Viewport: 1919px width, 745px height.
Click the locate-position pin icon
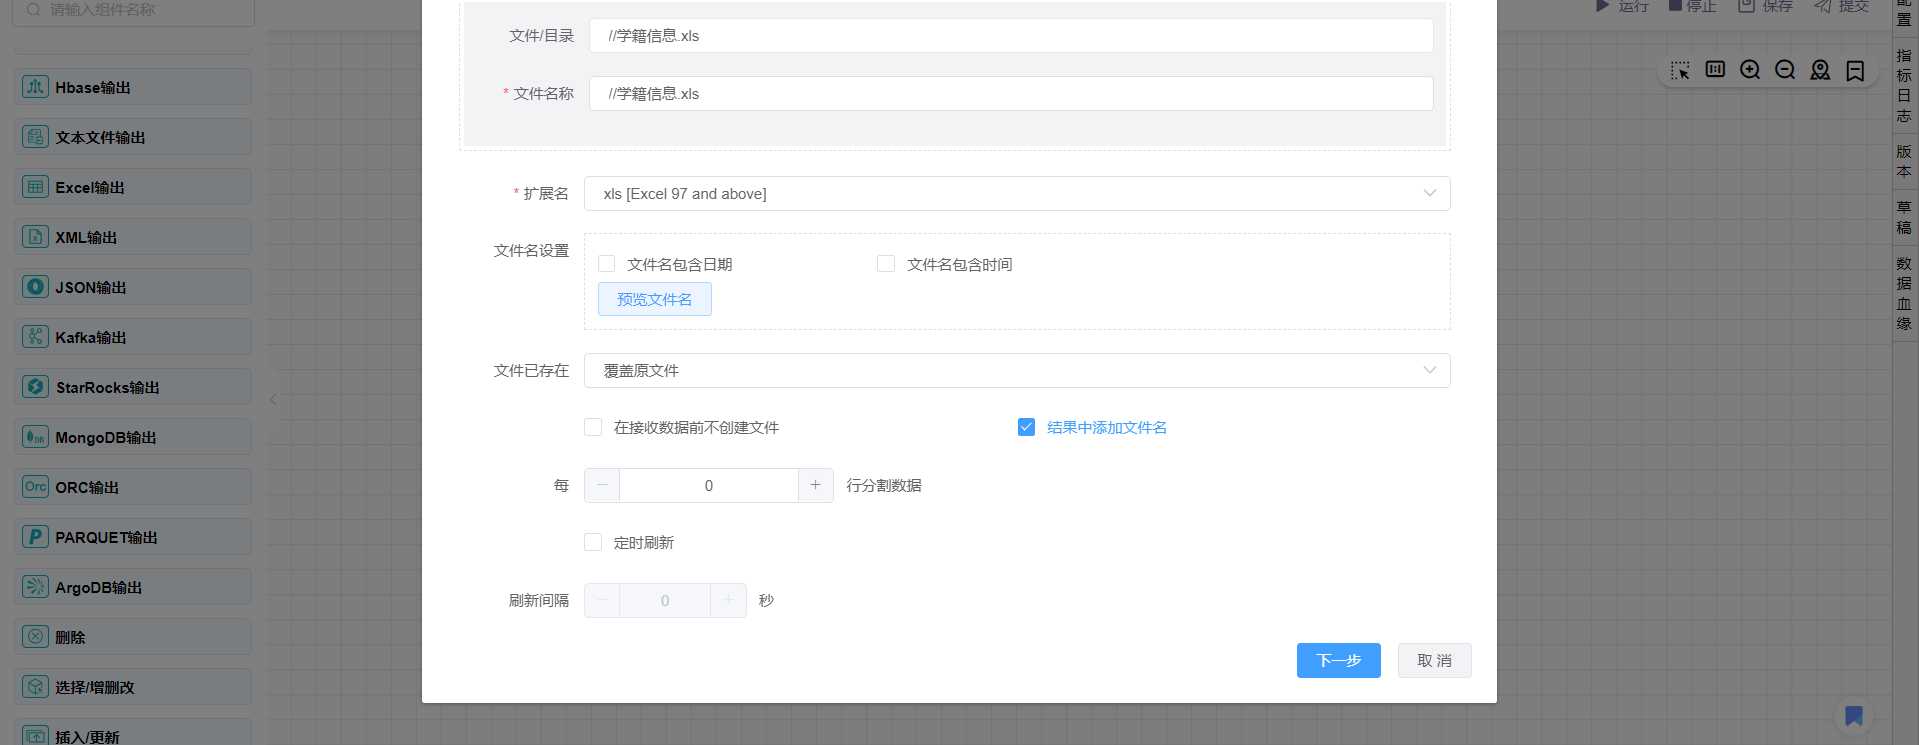tap(1820, 70)
